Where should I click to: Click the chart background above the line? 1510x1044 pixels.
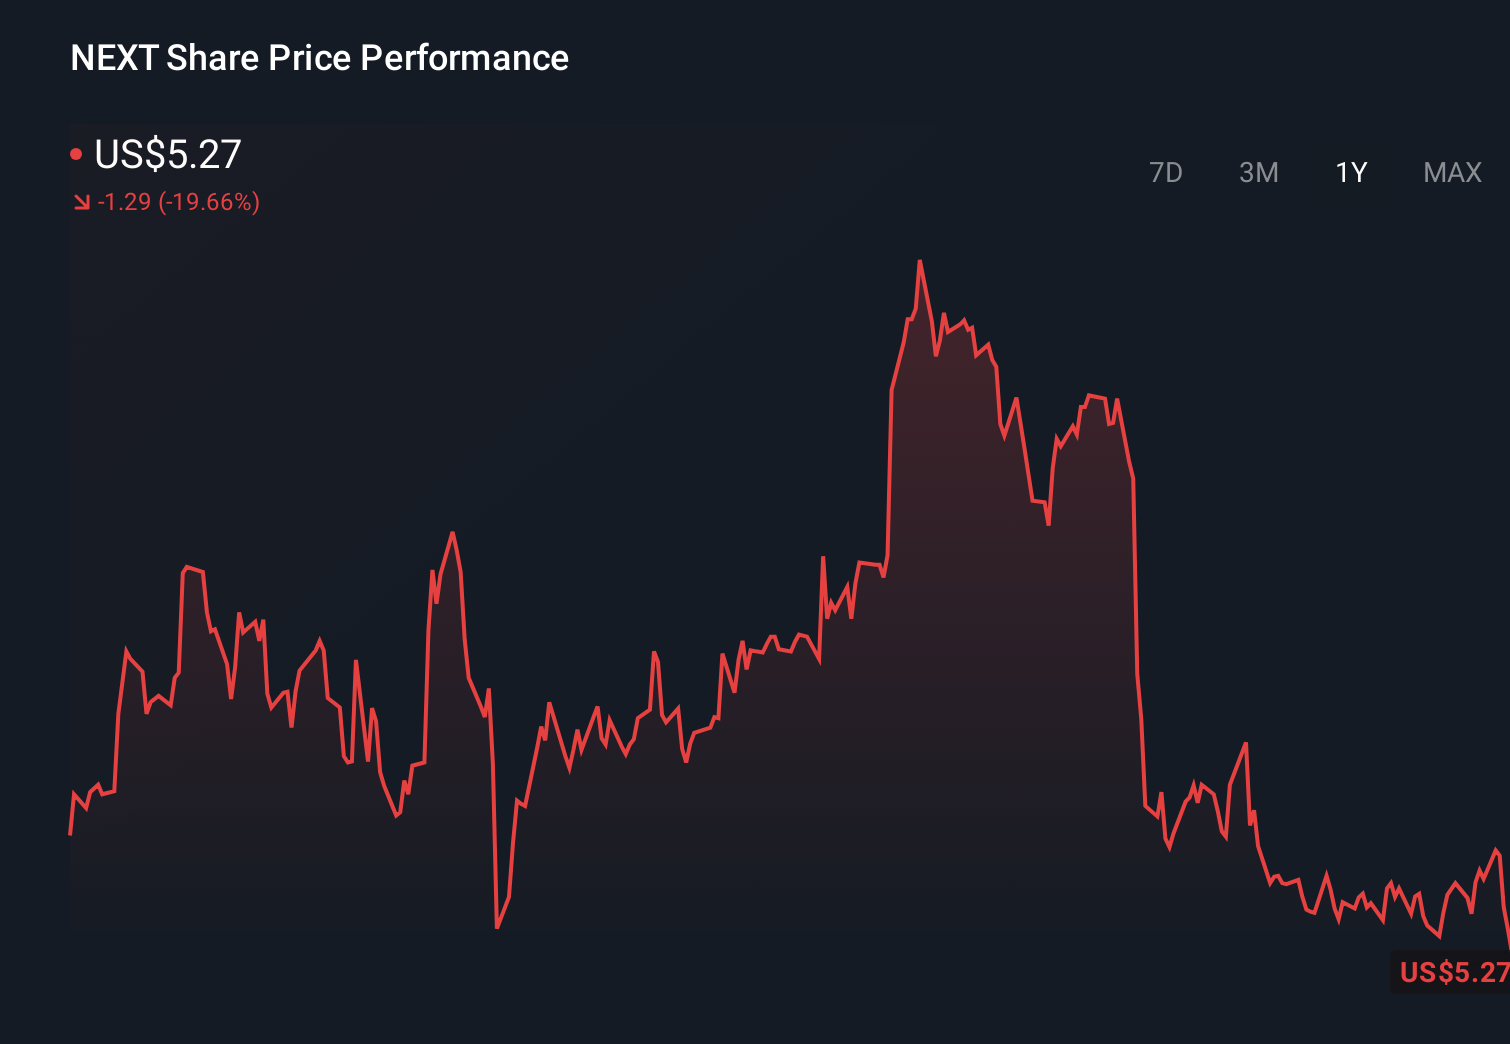[x=600, y=350]
